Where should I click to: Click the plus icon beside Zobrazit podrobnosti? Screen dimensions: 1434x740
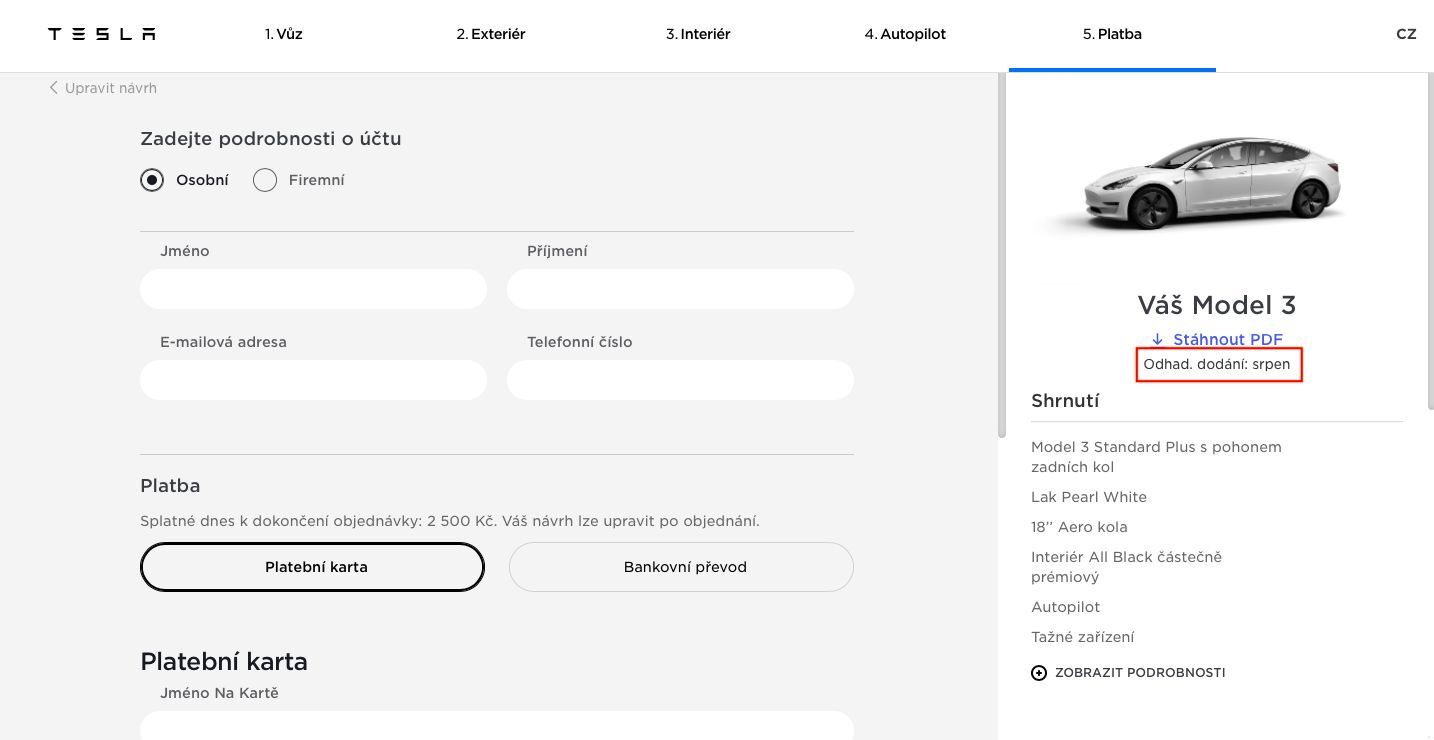point(1039,673)
